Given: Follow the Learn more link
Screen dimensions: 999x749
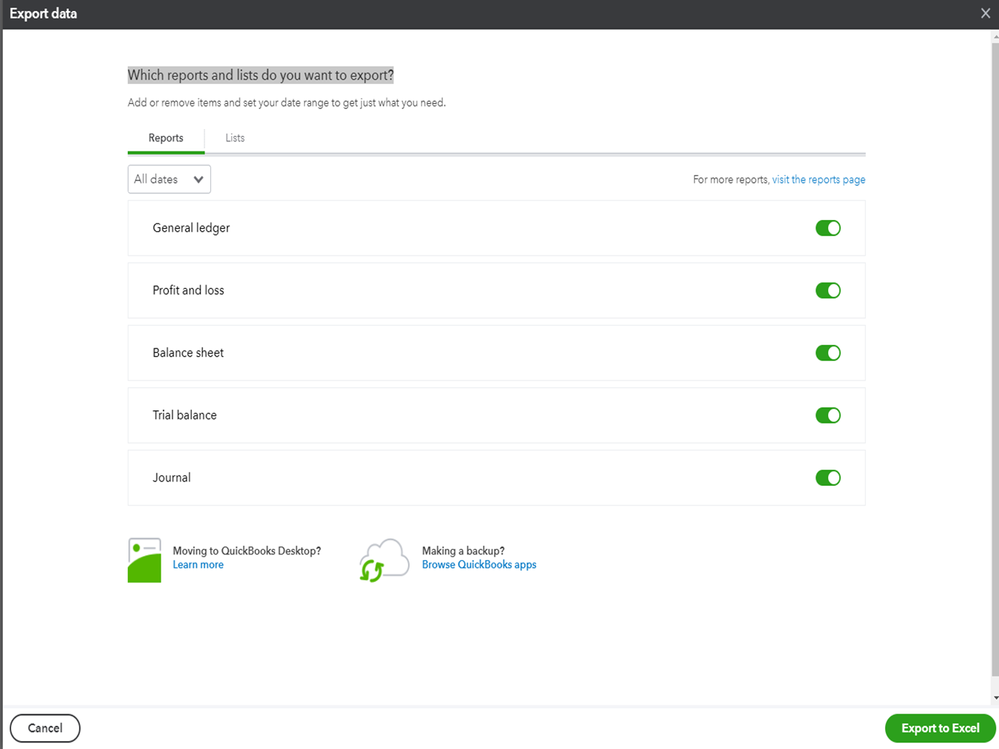Looking at the screenshot, I should 198,565.
